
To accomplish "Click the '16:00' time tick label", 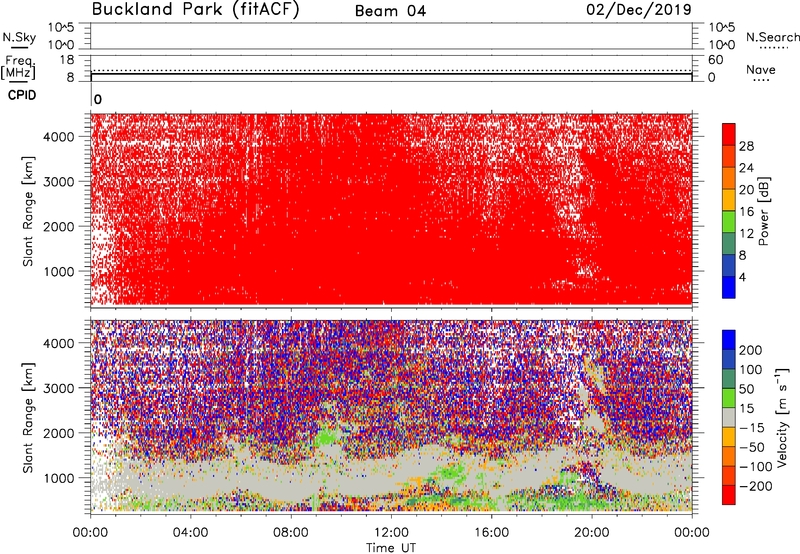I will point(492,533).
